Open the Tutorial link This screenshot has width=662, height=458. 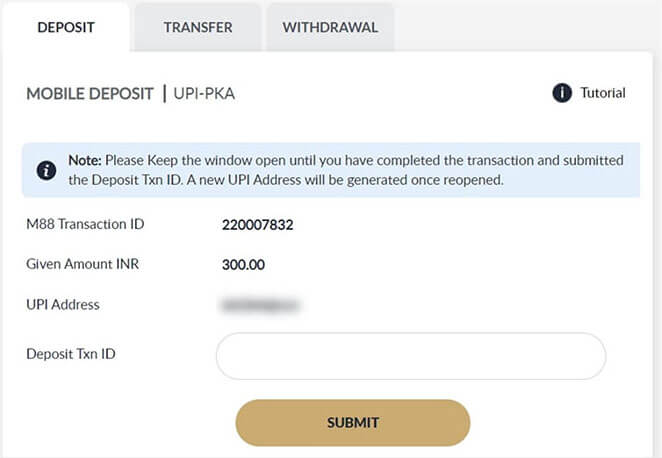coord(602,93)
